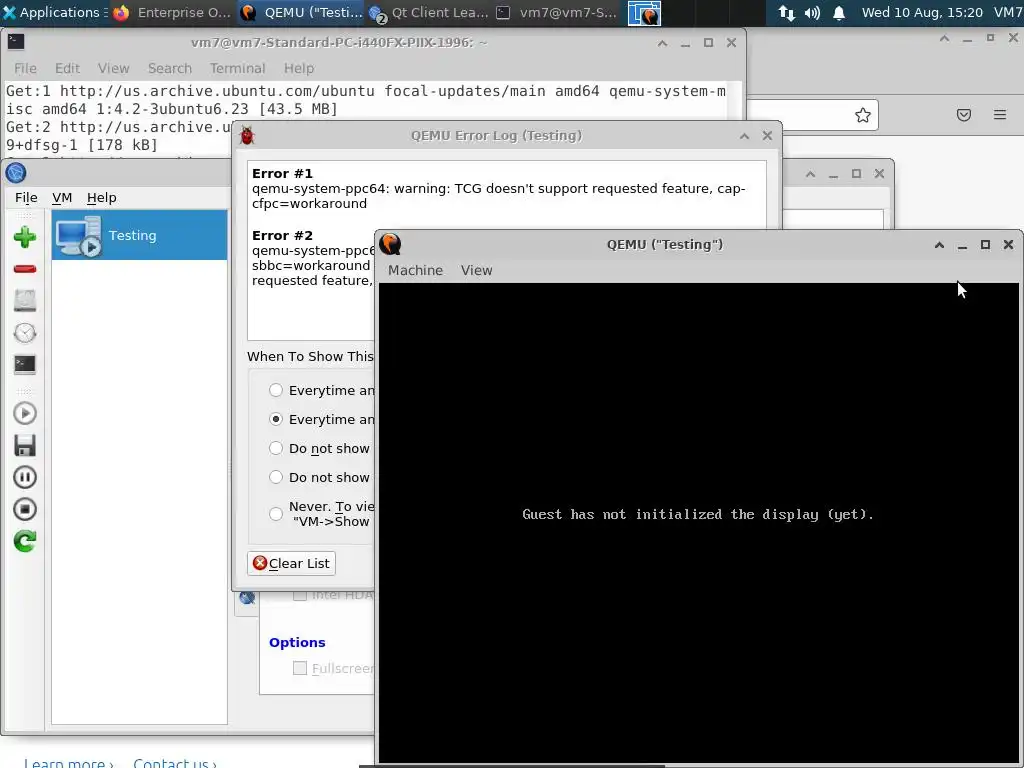Viewport: 1024px width, 768px height.
Task: Open the AQEMU Help menu
Action: coord(101,198)
